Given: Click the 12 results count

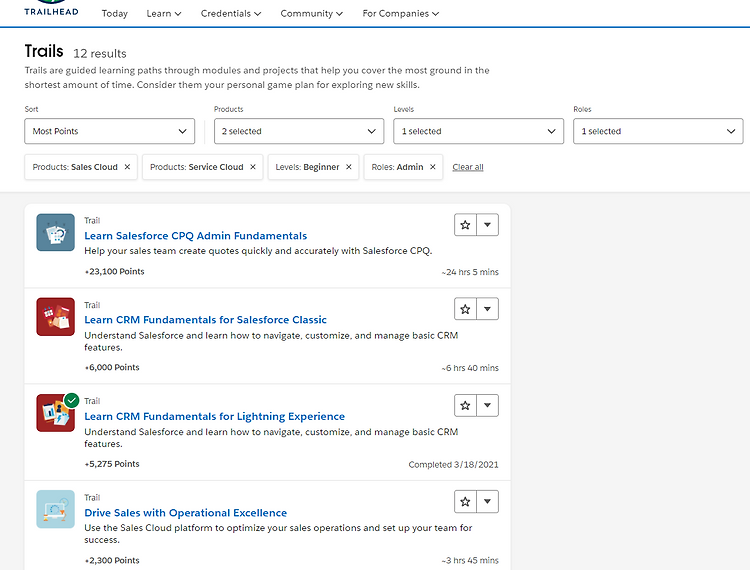Looking at the screenshot, I should 99,54.
